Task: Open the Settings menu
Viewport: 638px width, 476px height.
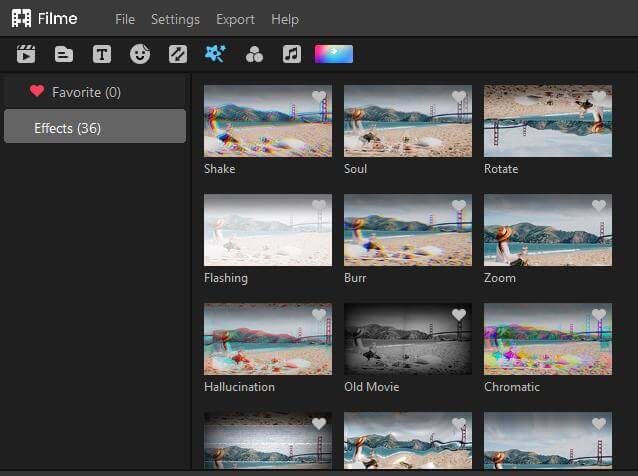Action: [x=175, y=19]
